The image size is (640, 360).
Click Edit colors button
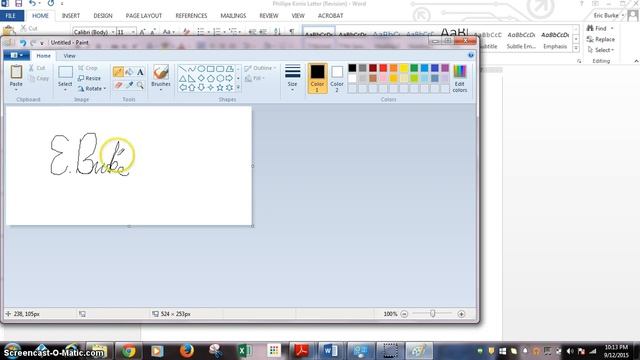point(460,78)
